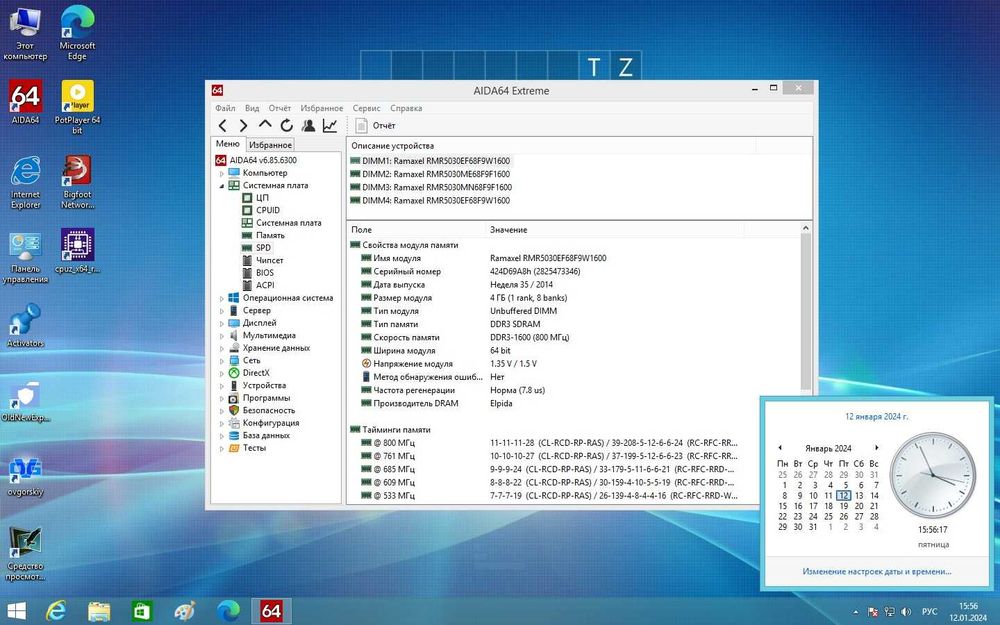Refresh the AIDA64 page
1000x625 pixels.
tap(286, 126)
